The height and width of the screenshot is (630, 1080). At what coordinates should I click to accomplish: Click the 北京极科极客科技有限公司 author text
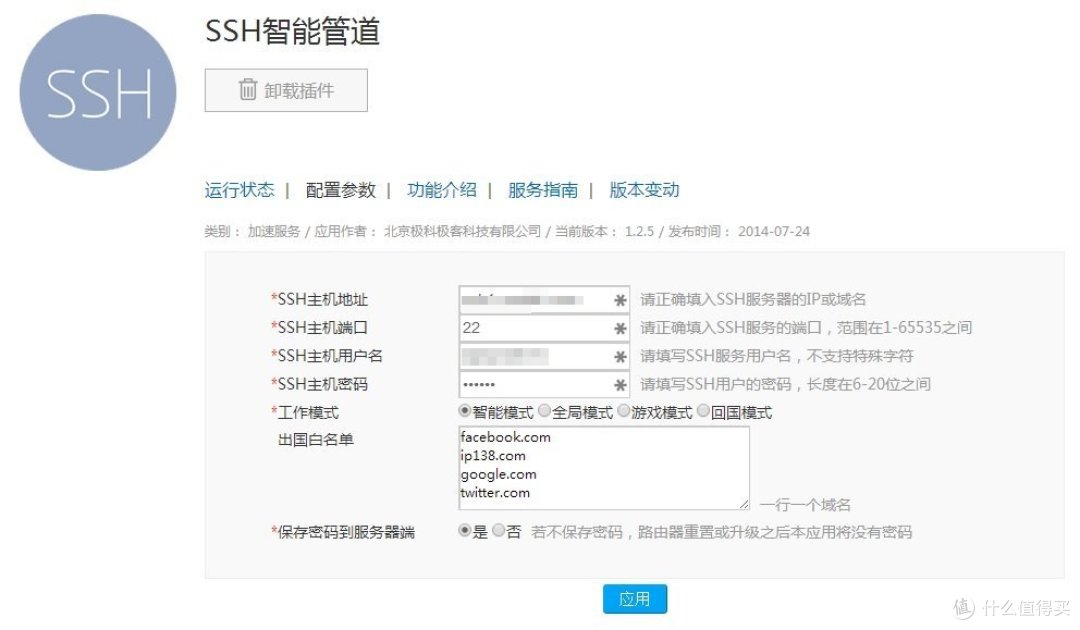coord(462,231)
